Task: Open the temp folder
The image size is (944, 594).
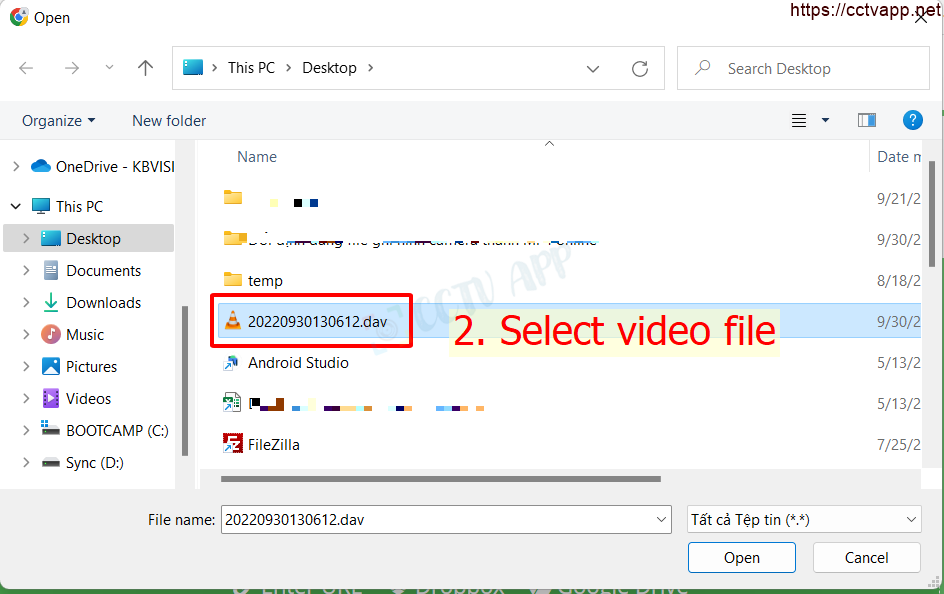Action: click(265, 280)
